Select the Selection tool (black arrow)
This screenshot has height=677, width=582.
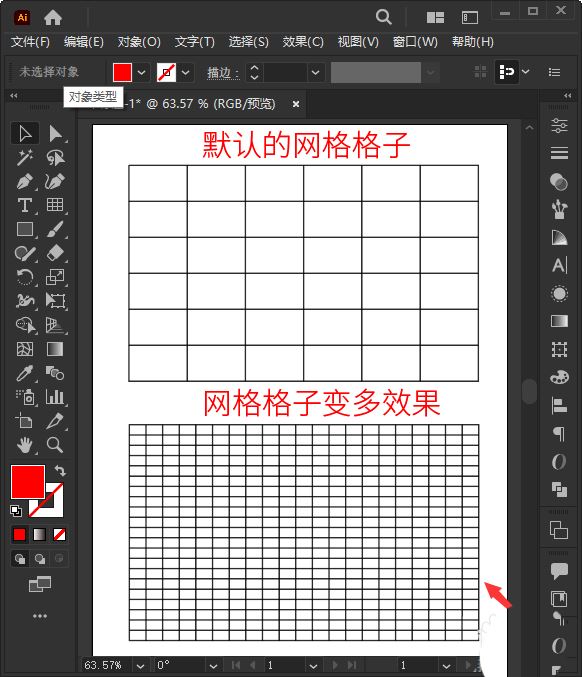pos(25,134)
